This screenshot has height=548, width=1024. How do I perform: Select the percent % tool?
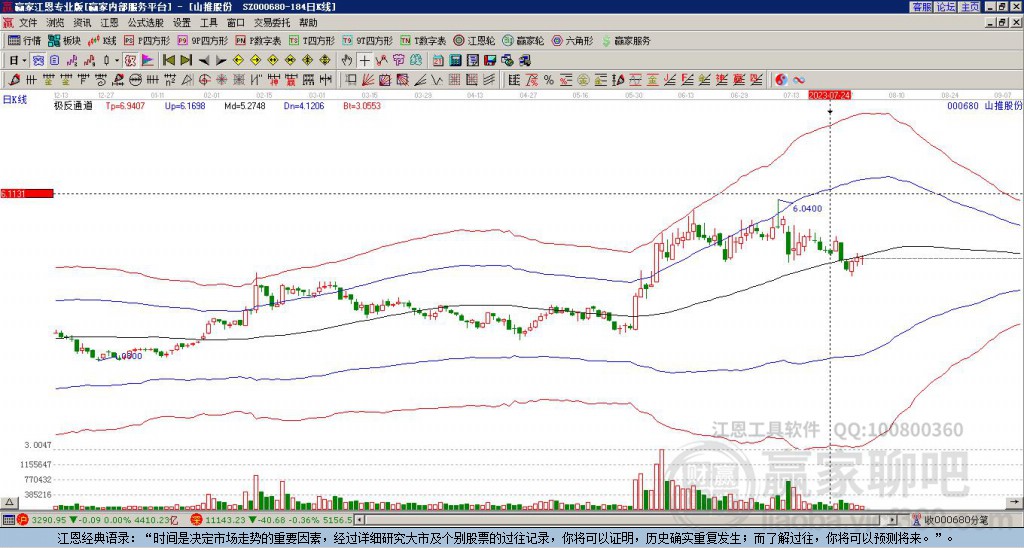tap(549, 80)
